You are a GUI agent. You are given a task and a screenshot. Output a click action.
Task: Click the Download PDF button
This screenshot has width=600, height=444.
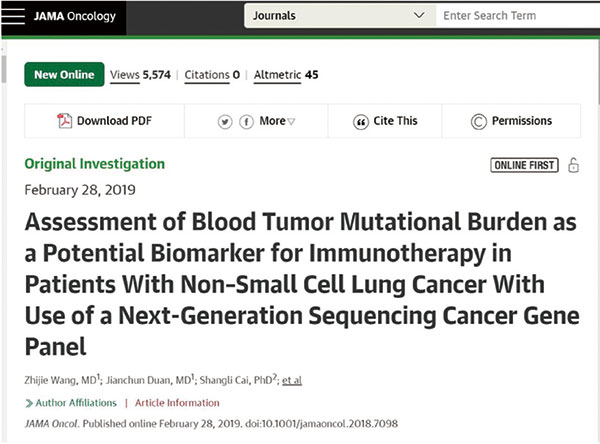(x=104, y=121)
